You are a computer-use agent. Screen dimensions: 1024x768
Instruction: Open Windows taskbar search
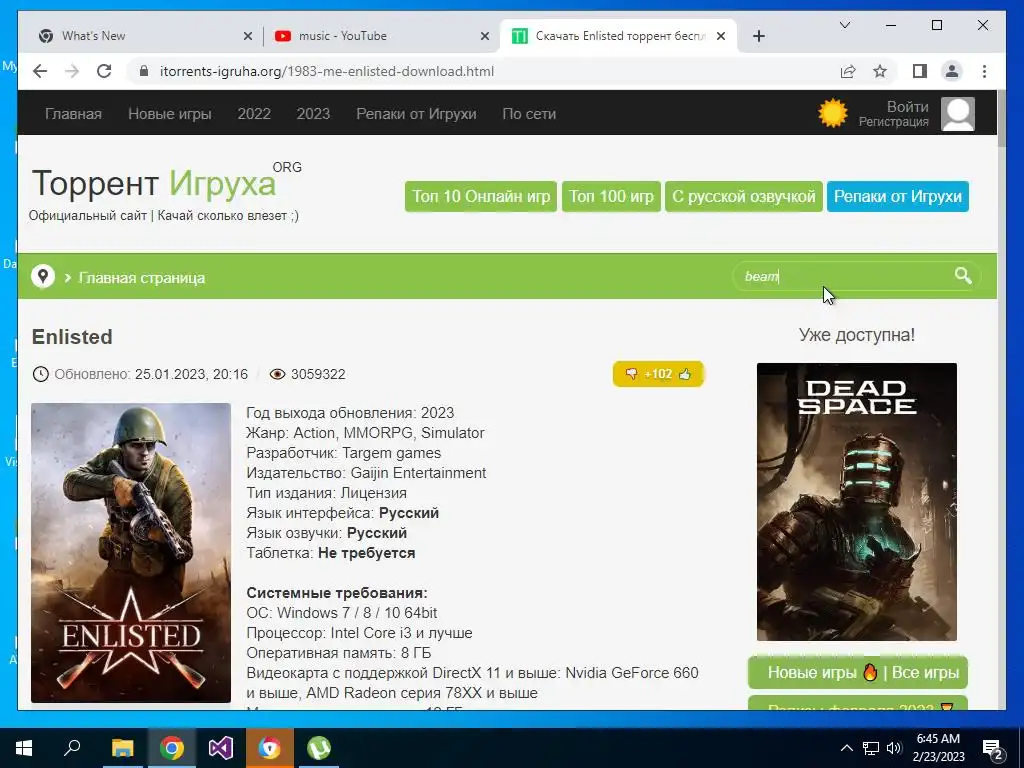click(72, 748)
